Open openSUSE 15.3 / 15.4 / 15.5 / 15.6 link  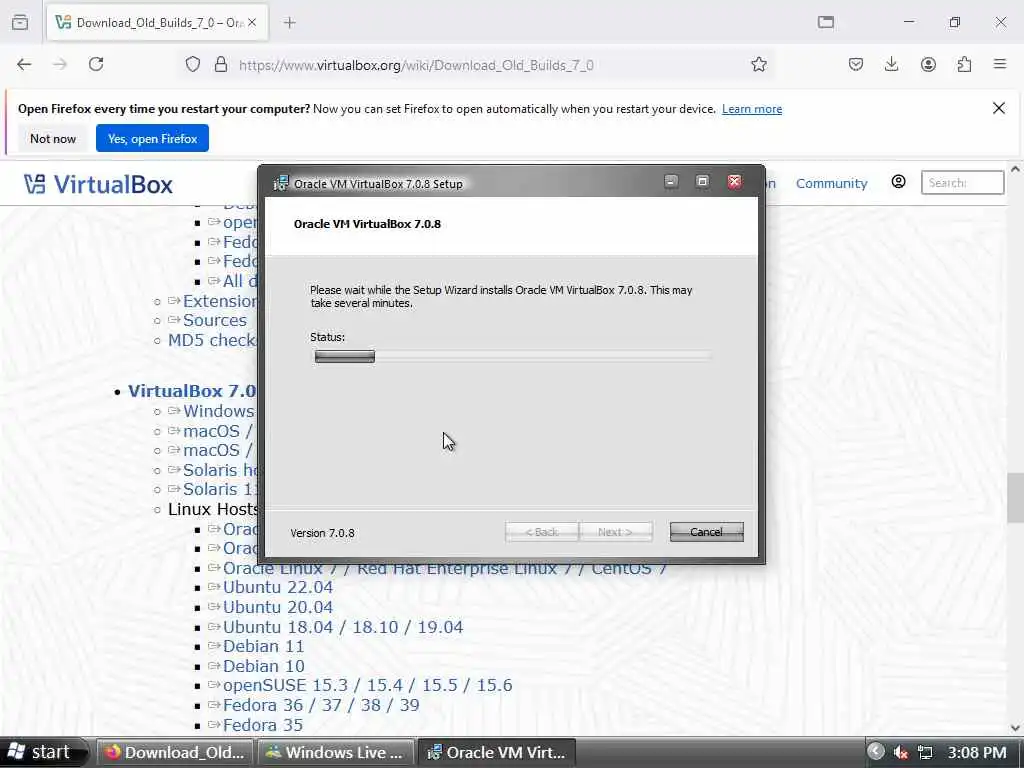click(367, 686)
